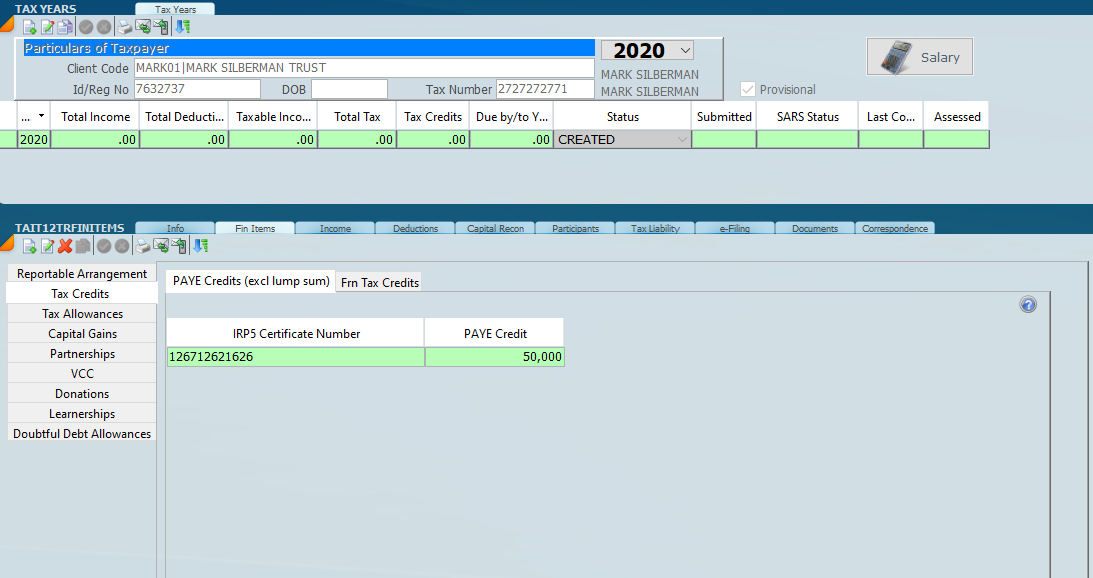Click the new record icon in Tax Years toolbar
Viewport: 1093px width, 578px height.
(x=29, y=27)
